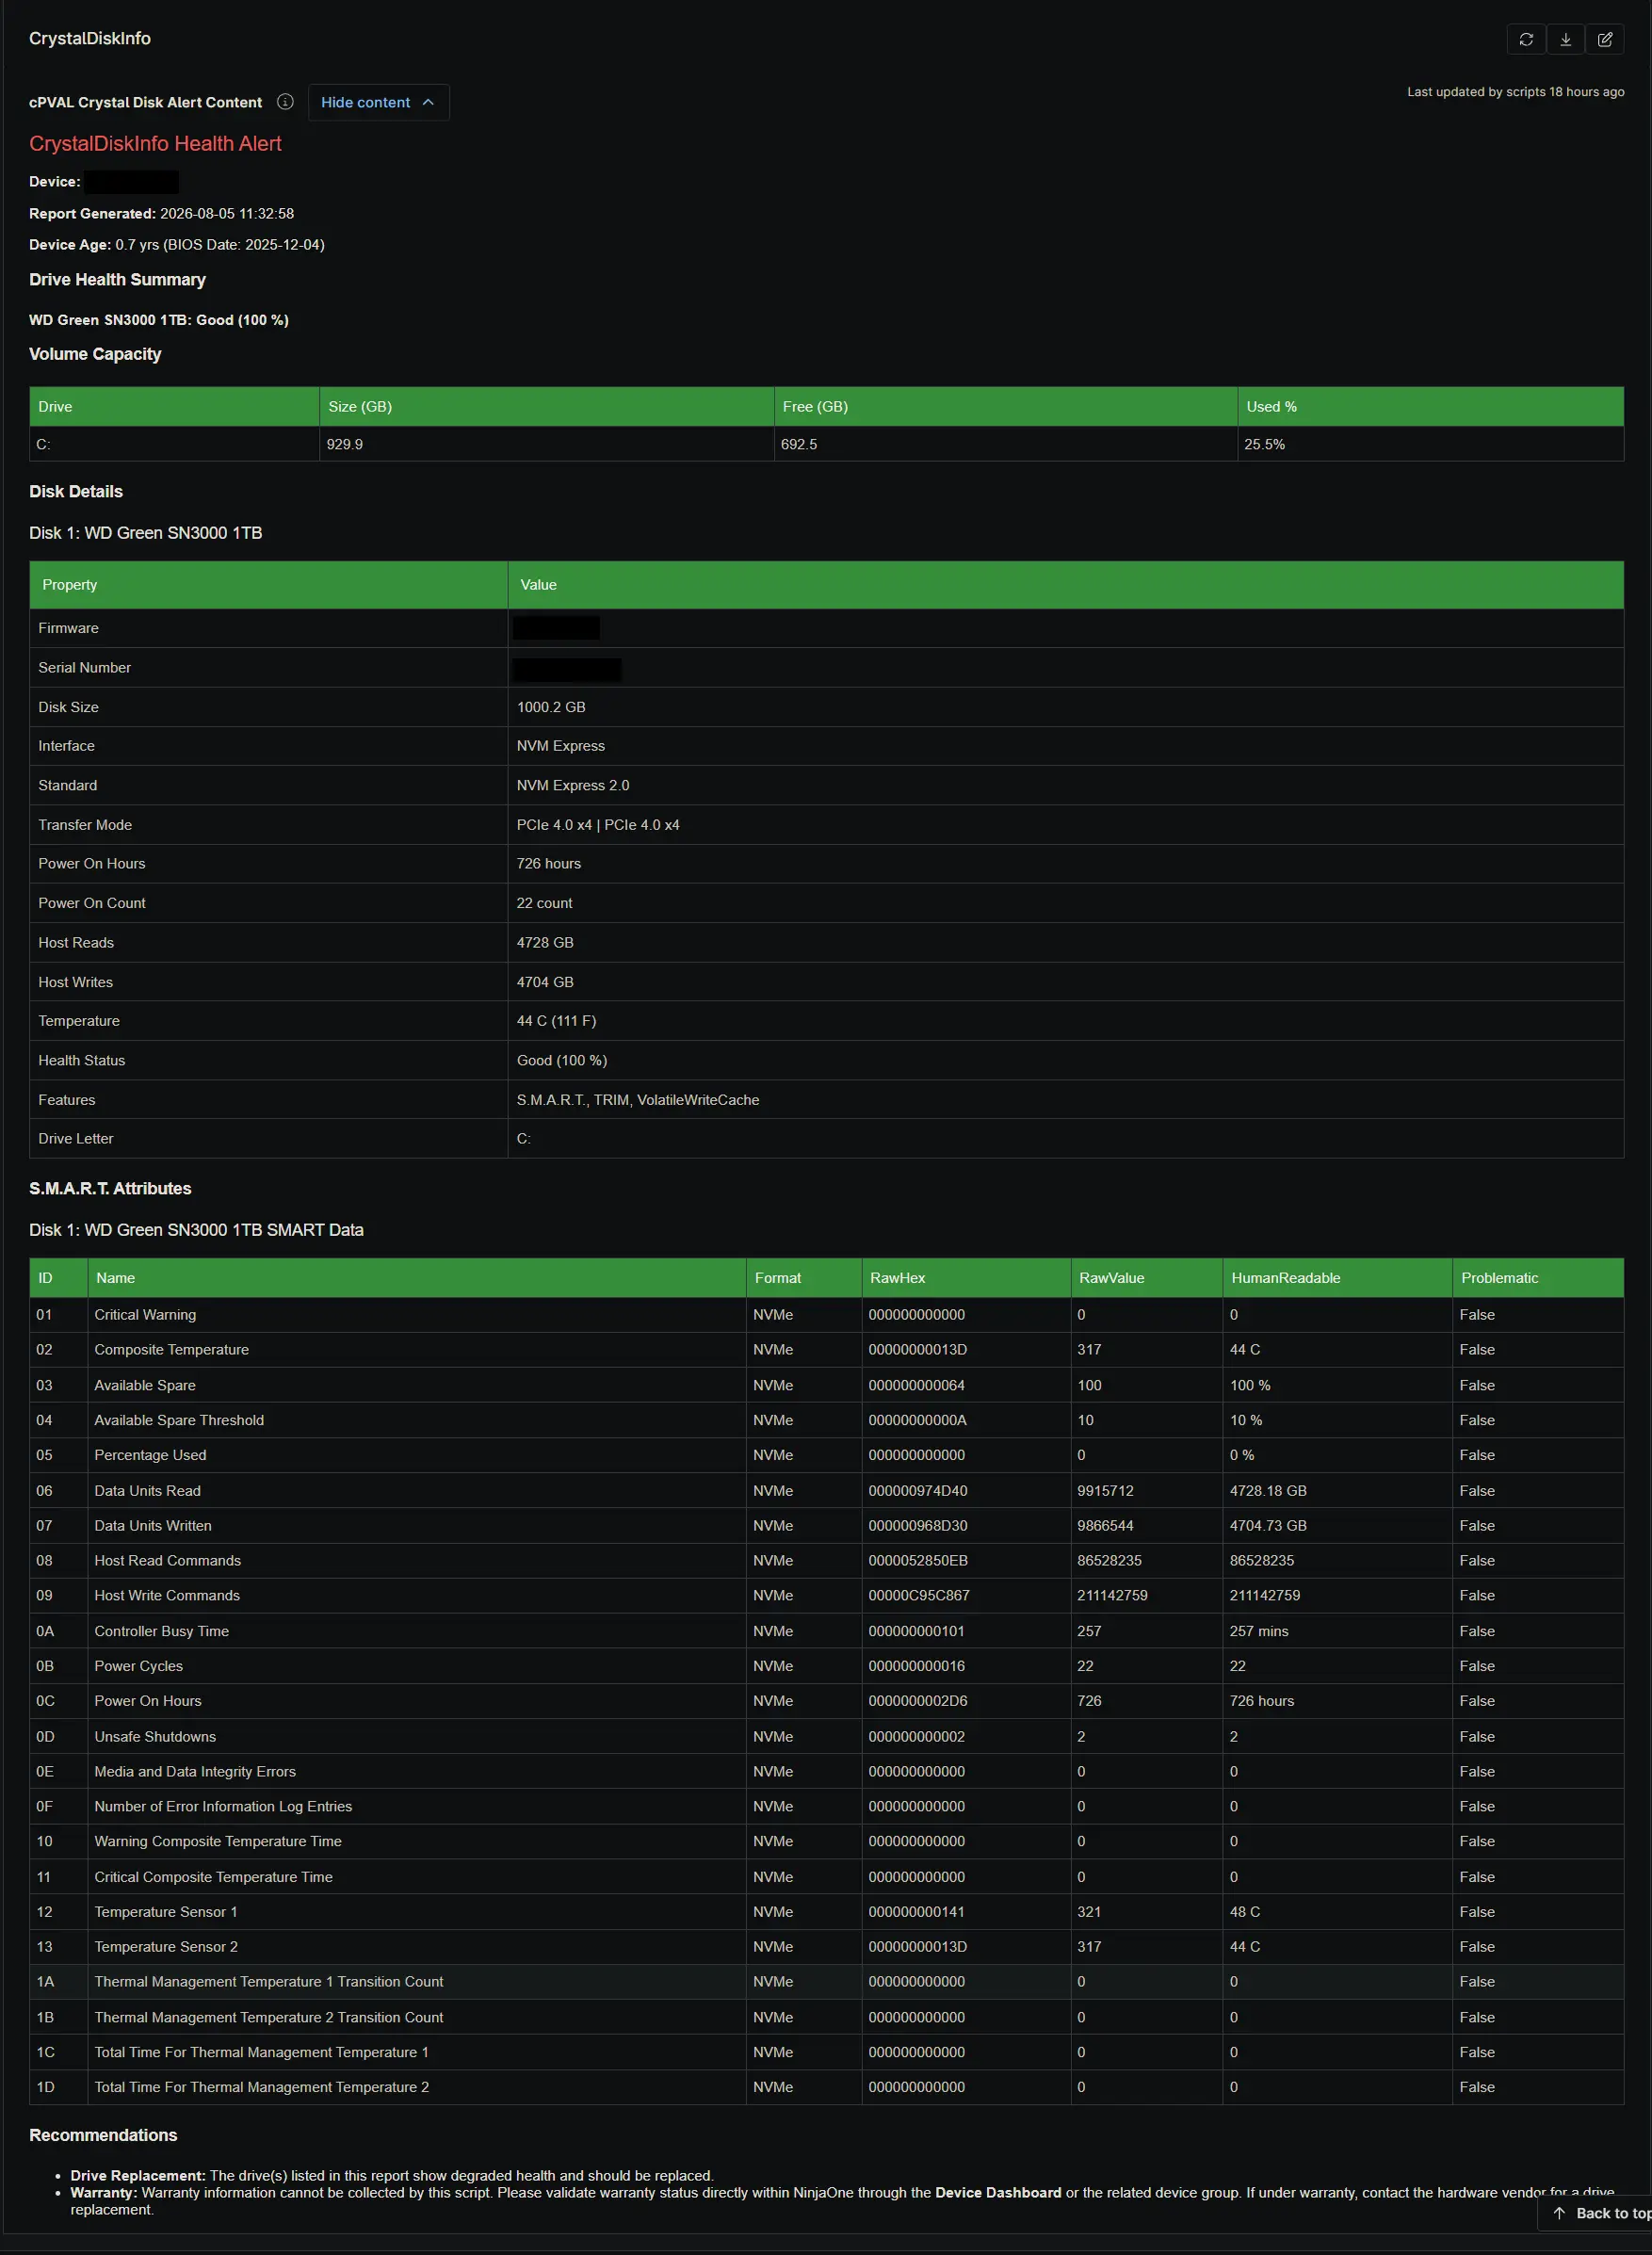Select the 'Report Generated:' timestamp line
This screenshot has height=2255, width=1652.
coord(161,214)
